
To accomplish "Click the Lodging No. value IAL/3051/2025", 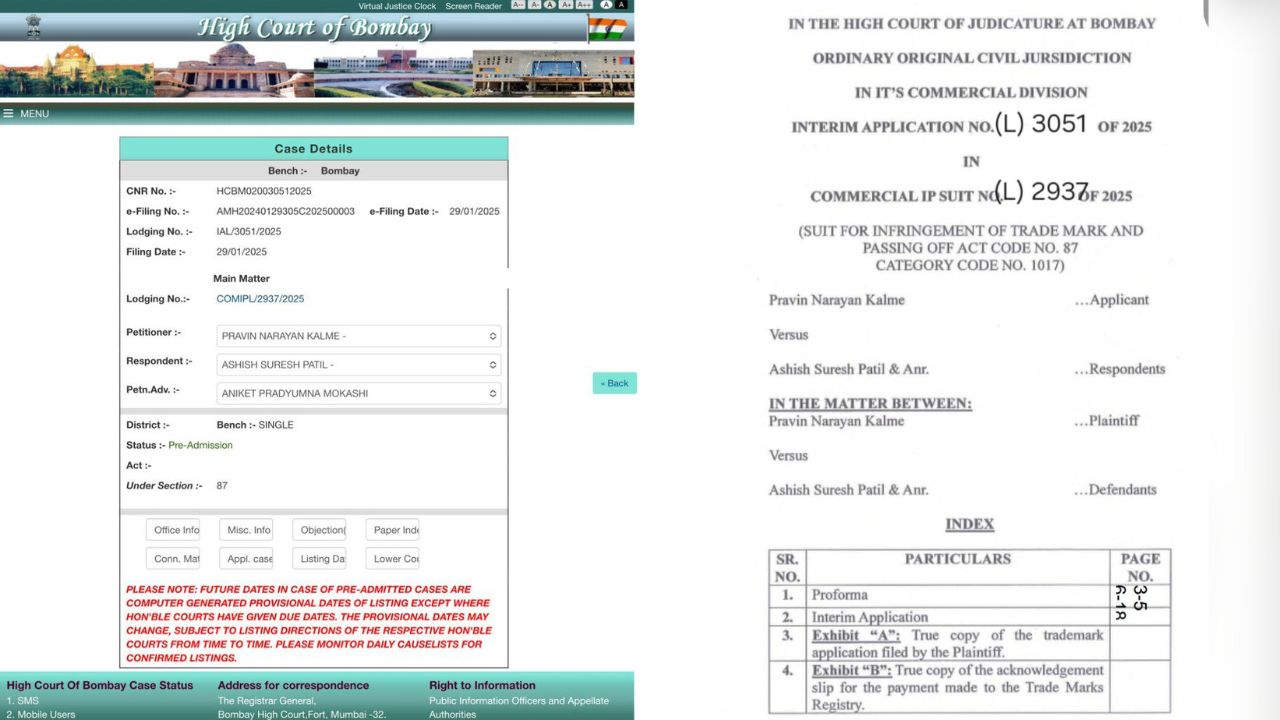I will coord(249,232).
